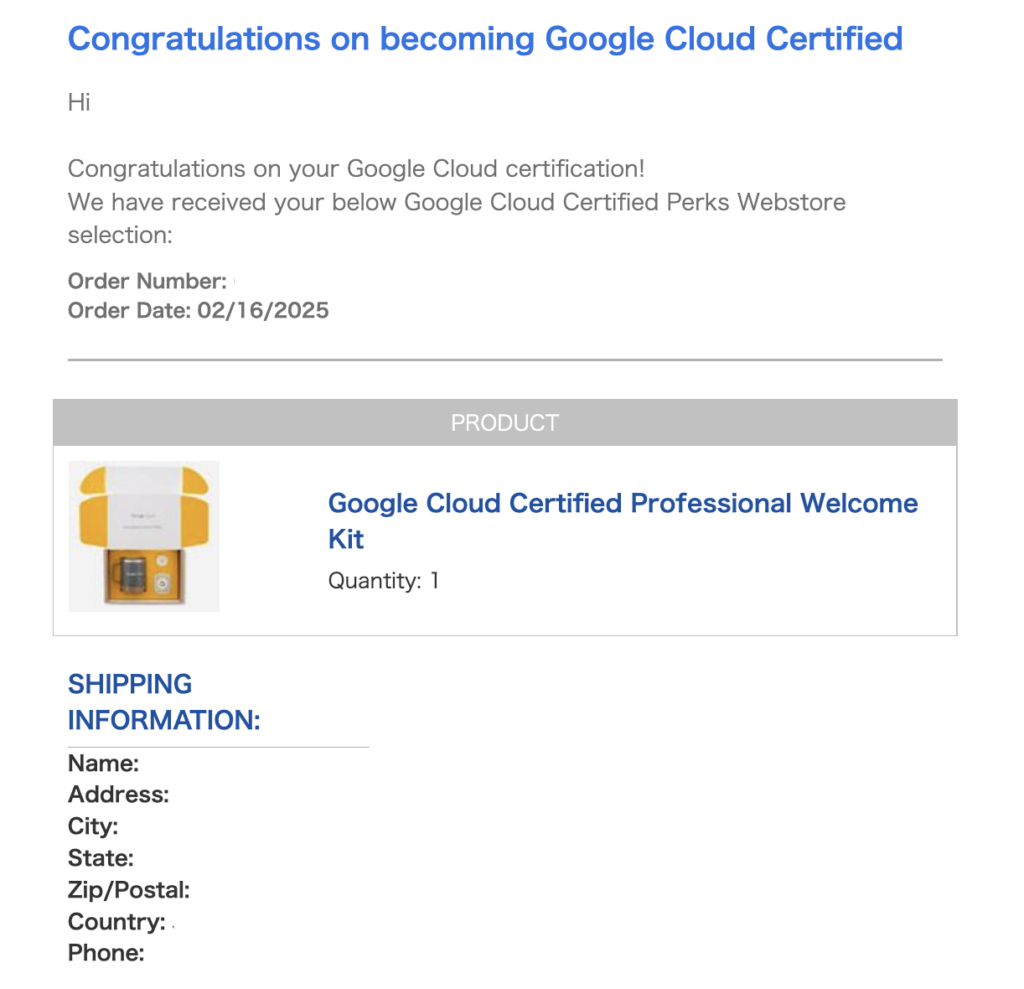Click the City field label

93,826
